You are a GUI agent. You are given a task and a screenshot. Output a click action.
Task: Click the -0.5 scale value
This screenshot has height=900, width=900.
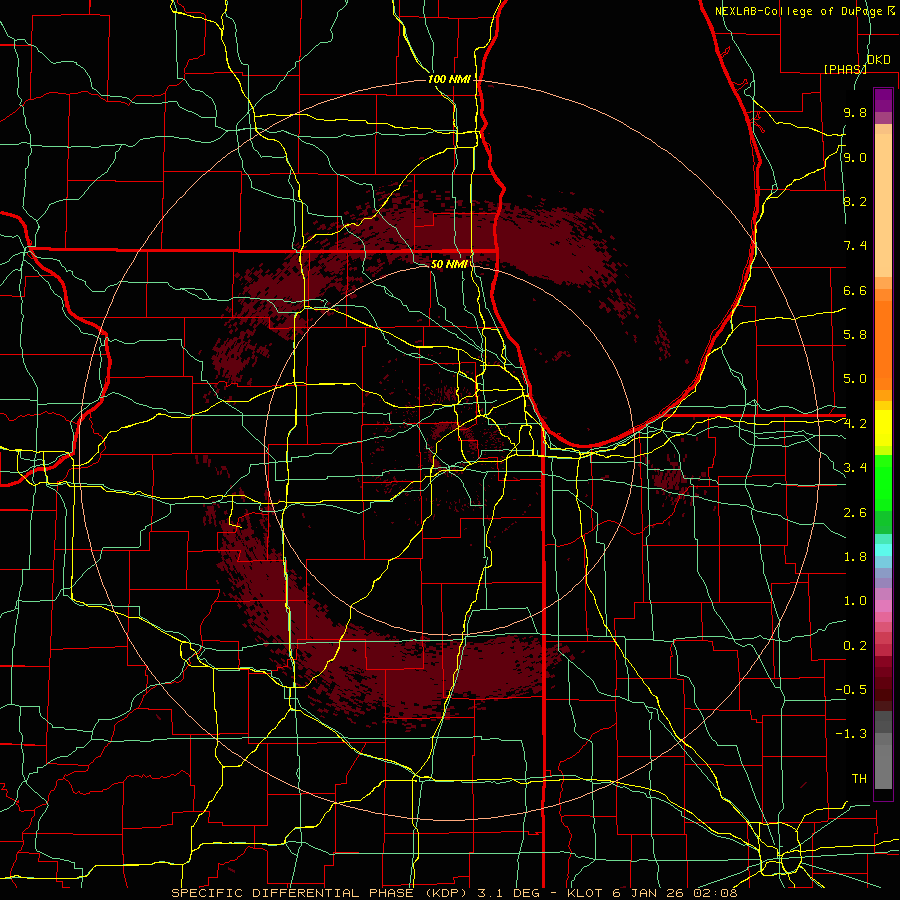pos(851,690)
